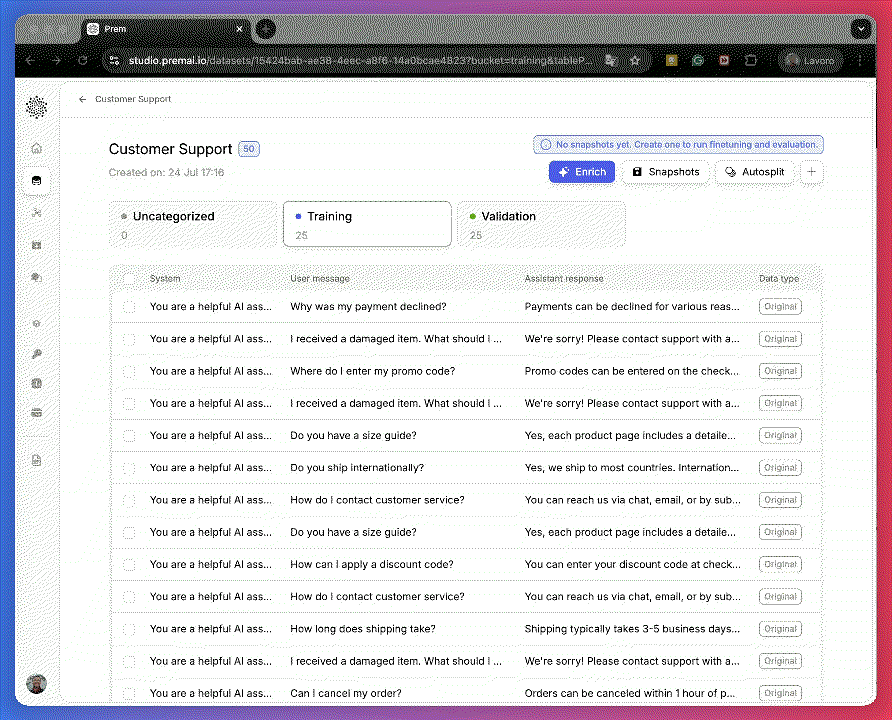Check the 'Why was my payment declined?' row
This screenshot has width=892, height=720.
[129, 307]
